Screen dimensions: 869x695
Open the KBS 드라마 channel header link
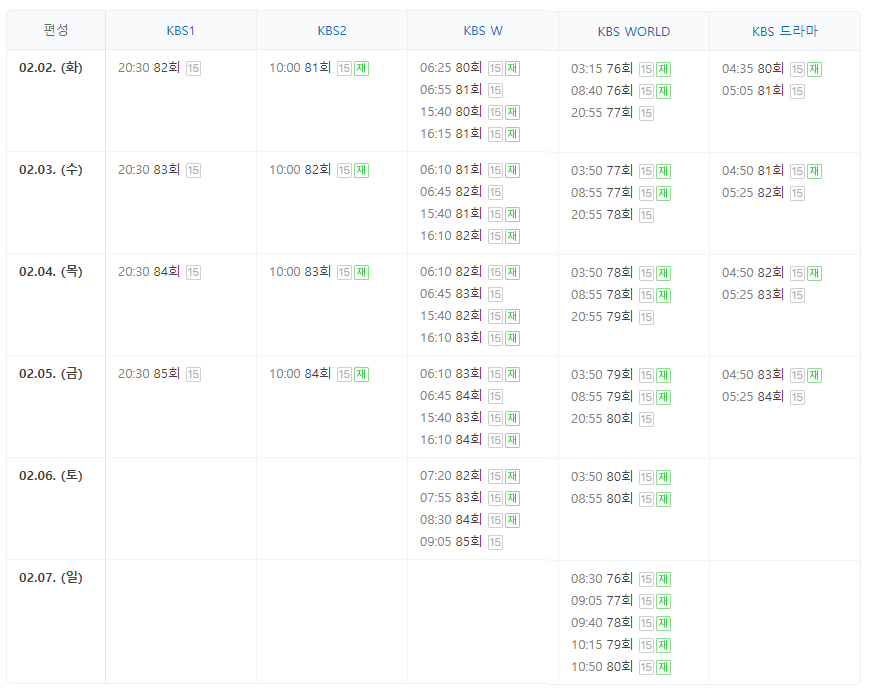tap(785, 32)
